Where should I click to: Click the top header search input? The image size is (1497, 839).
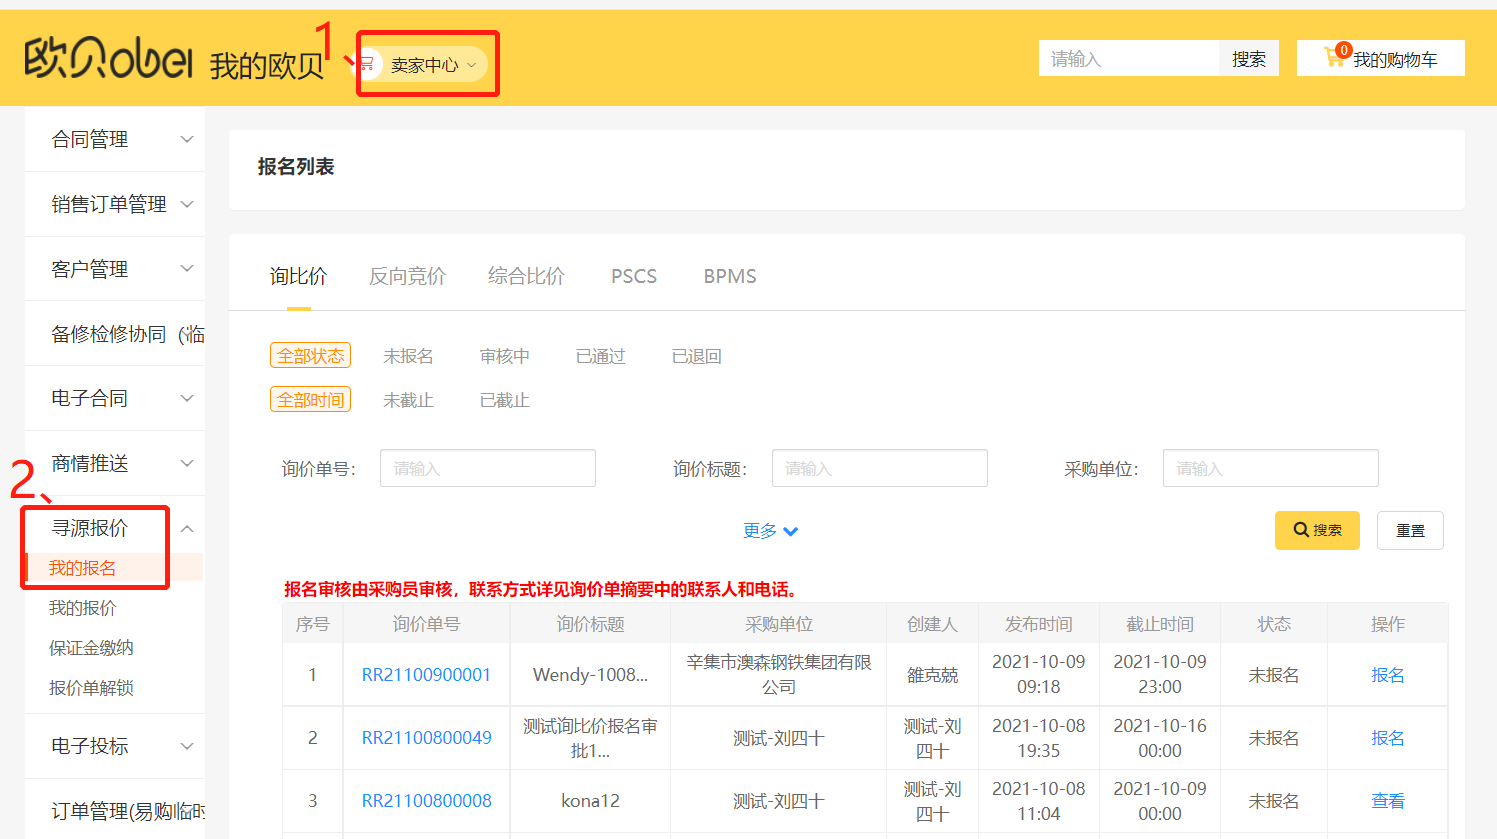[x=1128, y=59]
